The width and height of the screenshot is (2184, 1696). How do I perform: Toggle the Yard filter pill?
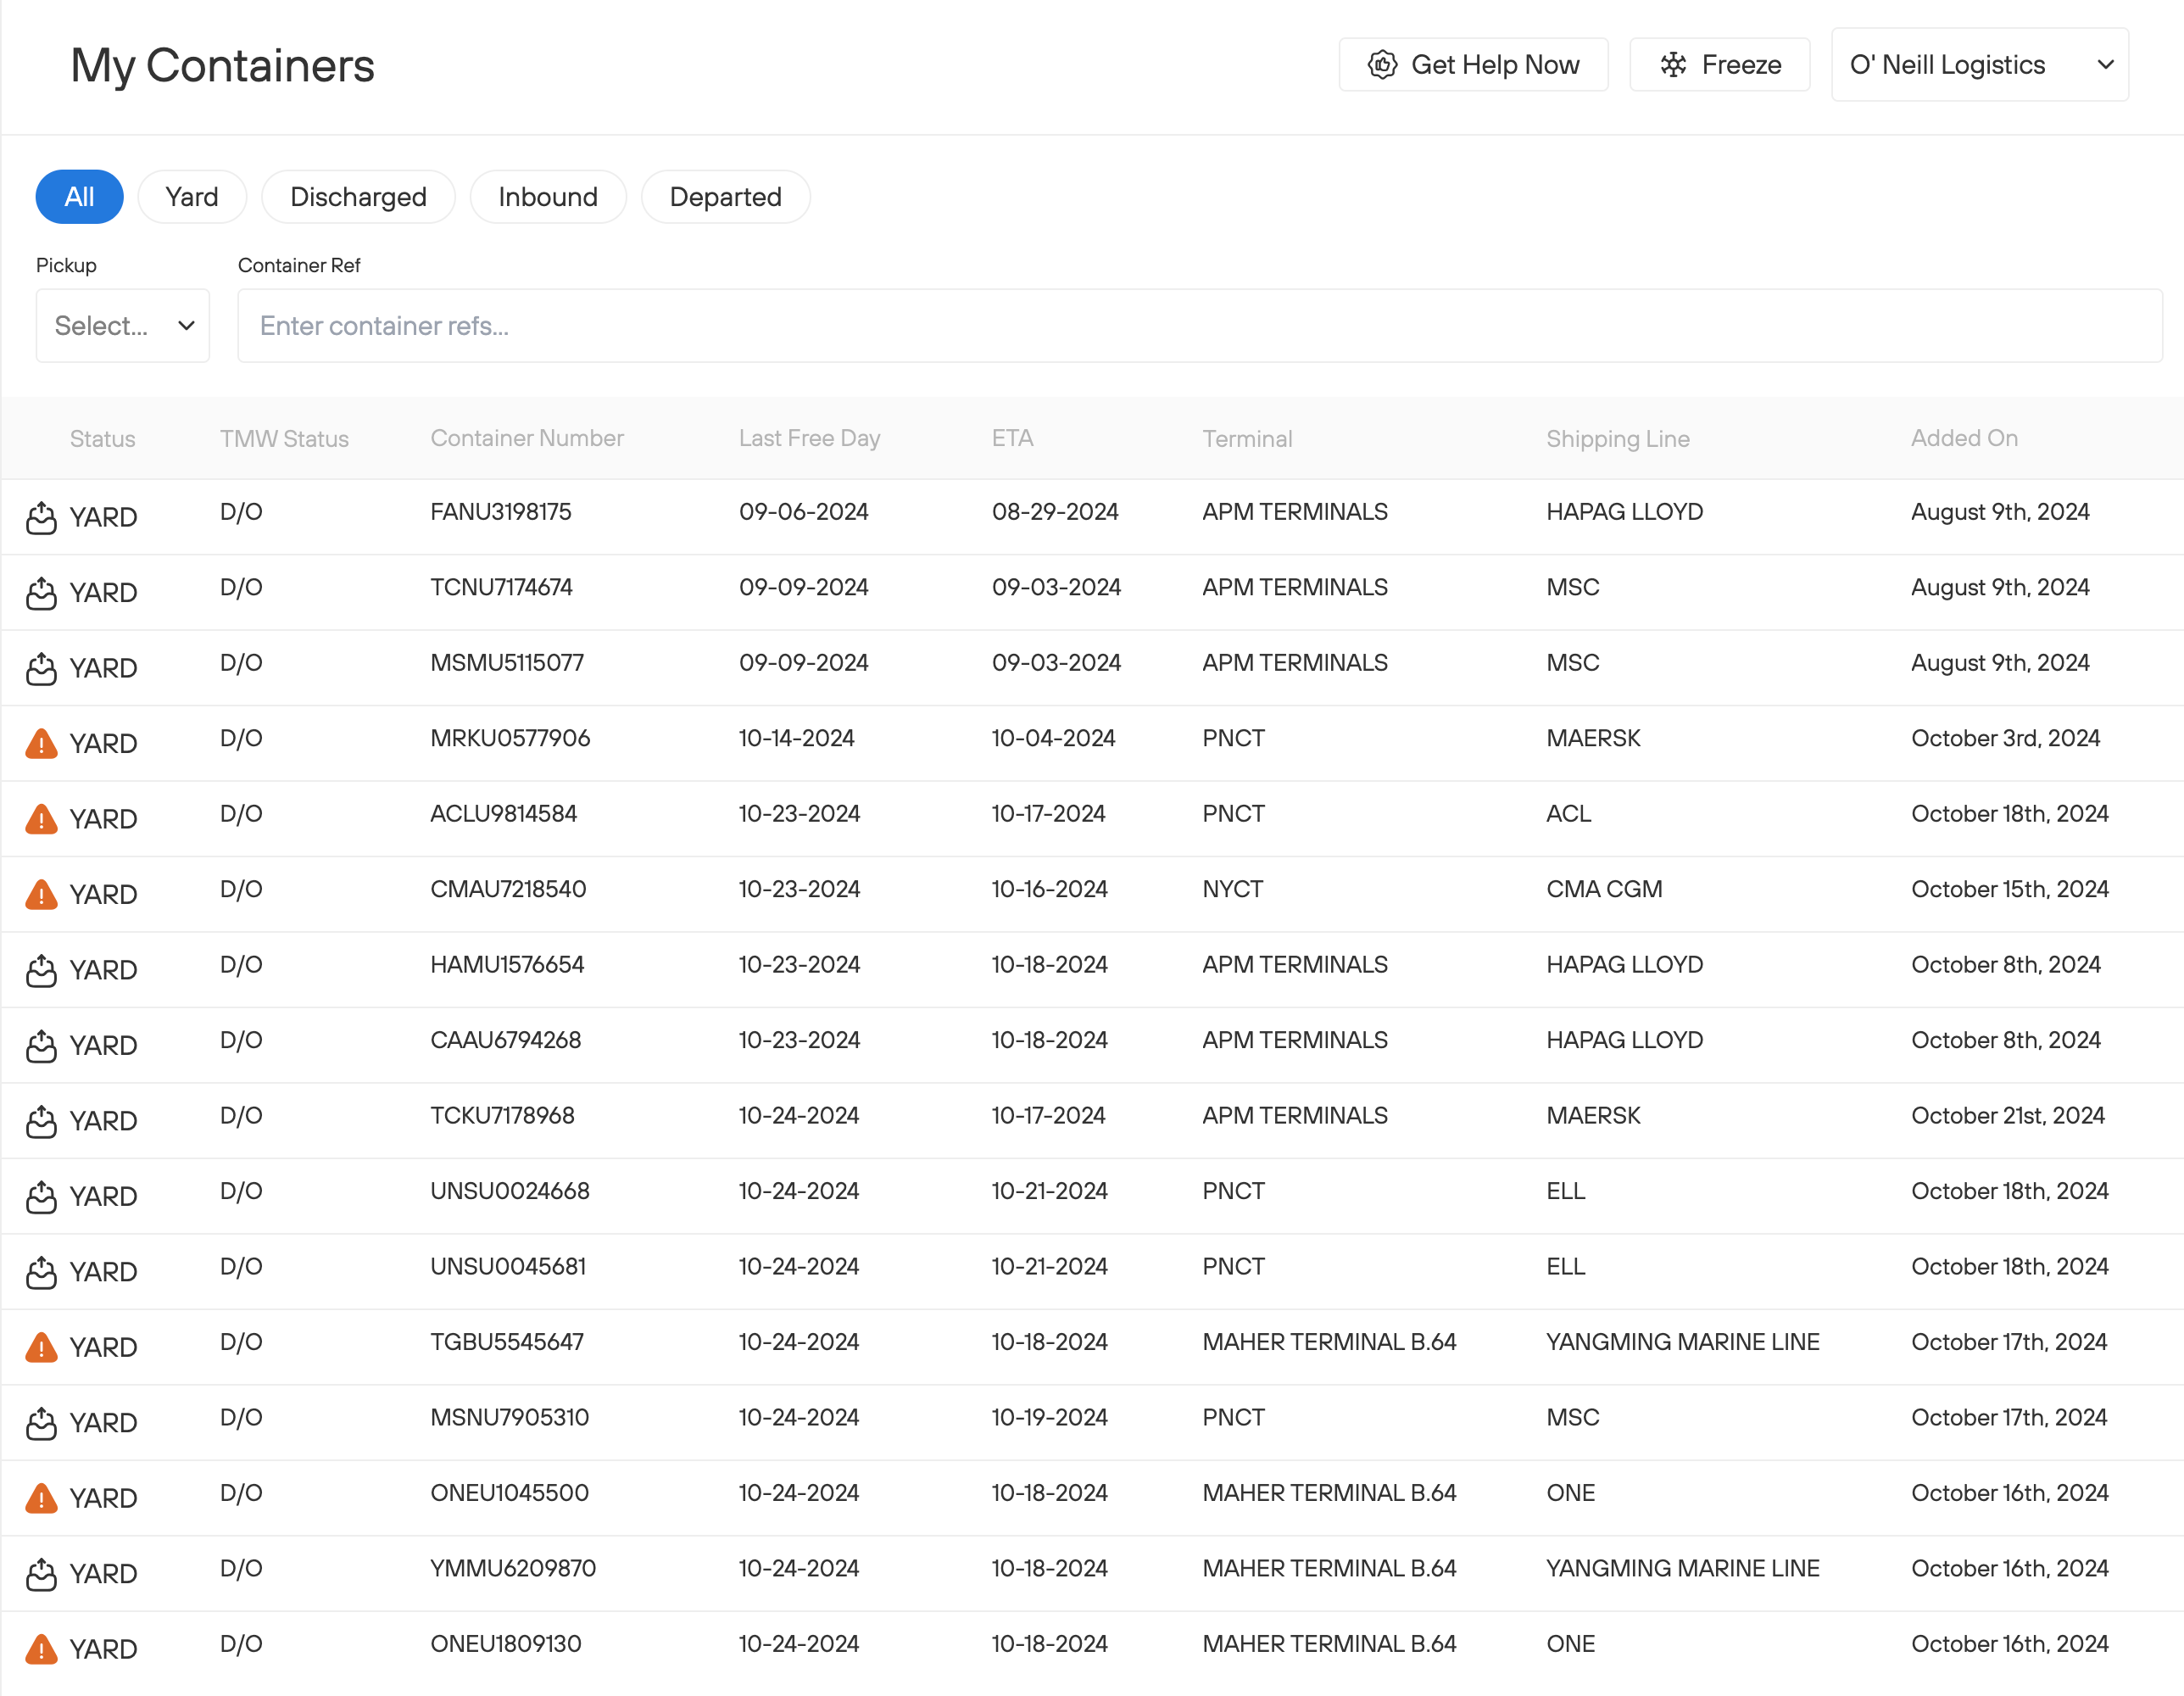[x=192, y=196]
